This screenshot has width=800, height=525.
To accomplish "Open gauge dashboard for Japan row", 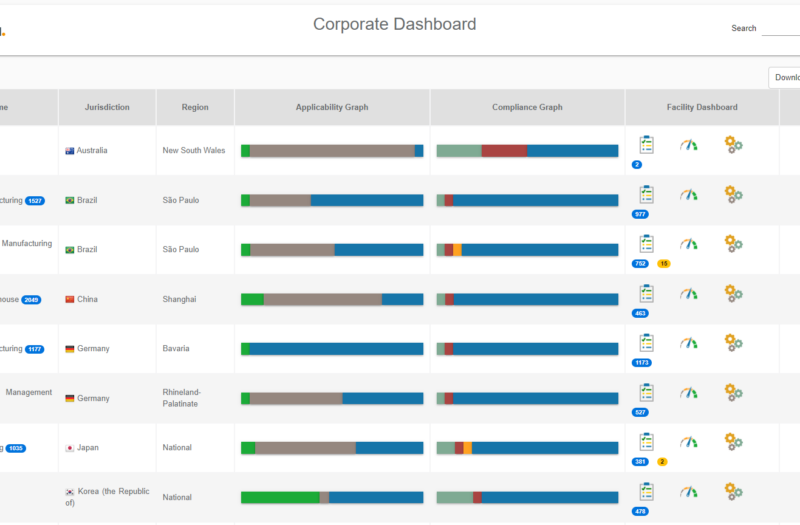I will (689, 442).
